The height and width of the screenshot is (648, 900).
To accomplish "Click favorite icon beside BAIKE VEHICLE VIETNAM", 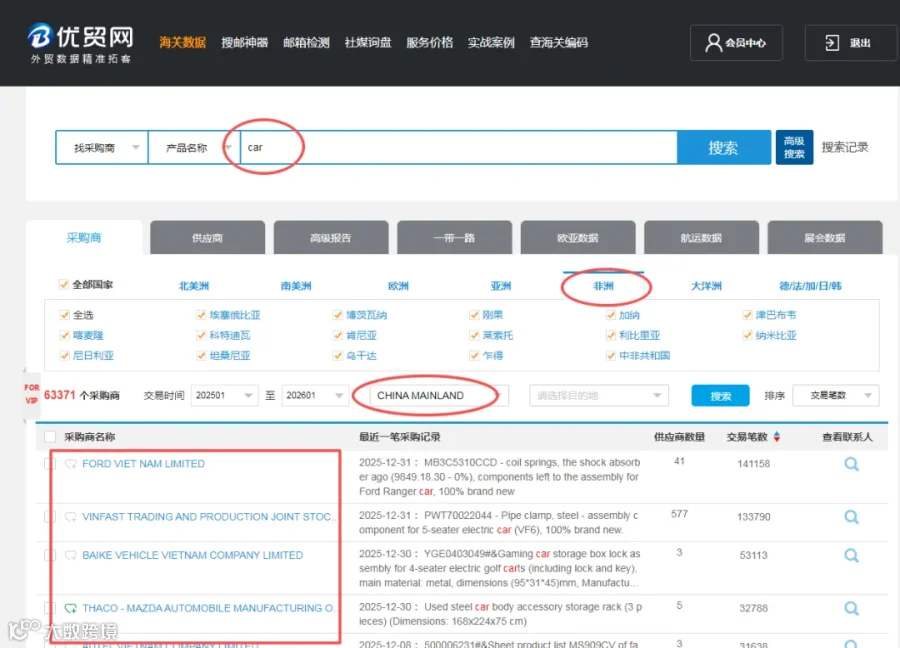I will click(x=71, y=555).
